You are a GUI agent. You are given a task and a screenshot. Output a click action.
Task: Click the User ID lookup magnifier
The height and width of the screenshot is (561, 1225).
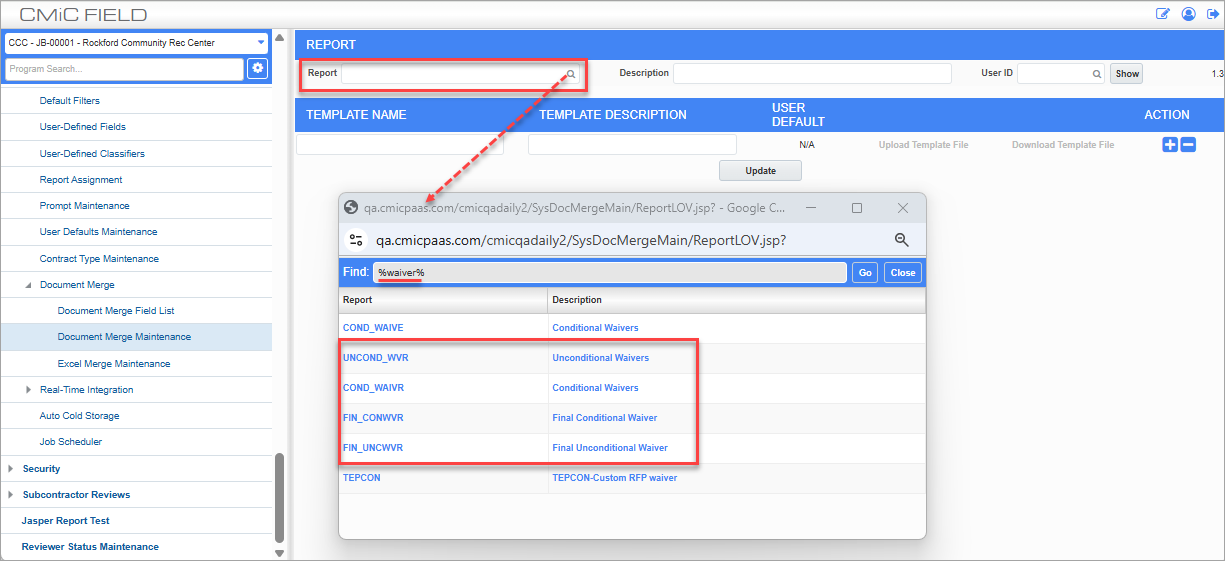[x=1096, y=74]
